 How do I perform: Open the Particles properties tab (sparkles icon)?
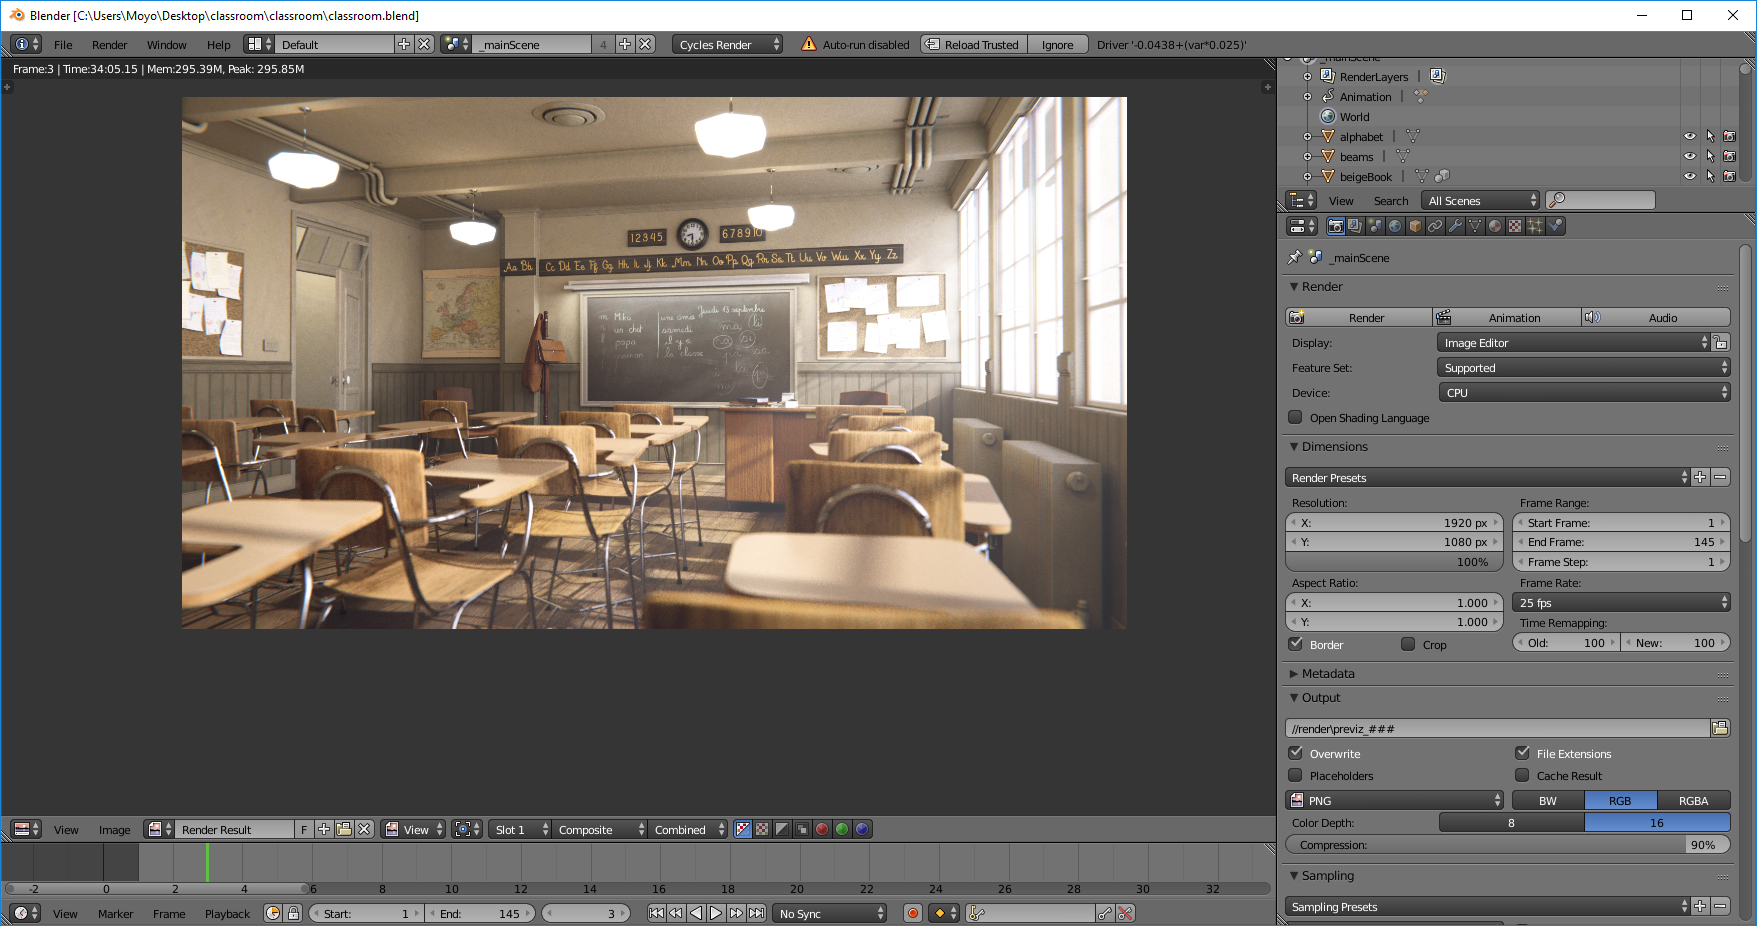click(1535, 226)
